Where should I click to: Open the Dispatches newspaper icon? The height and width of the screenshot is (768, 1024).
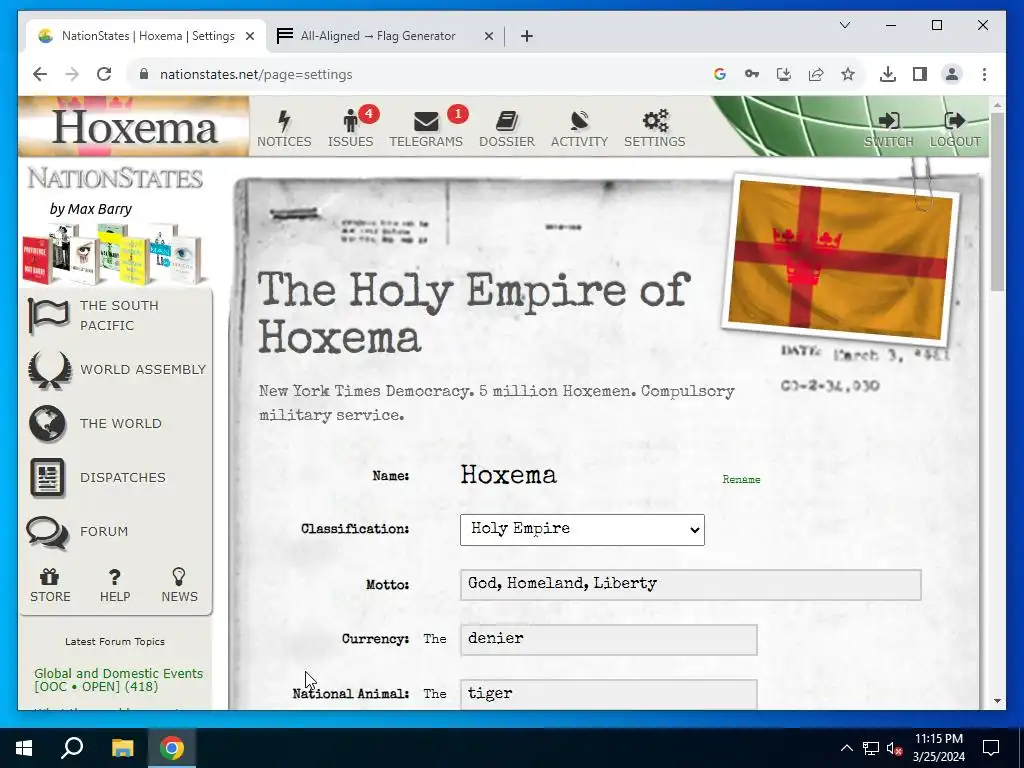pyautogui.click(x=48, y=477)
